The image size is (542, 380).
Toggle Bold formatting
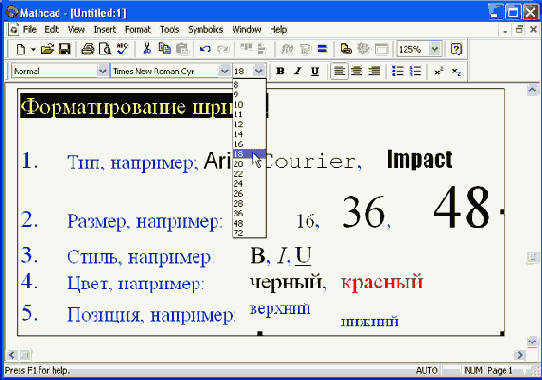coord(280,71)
